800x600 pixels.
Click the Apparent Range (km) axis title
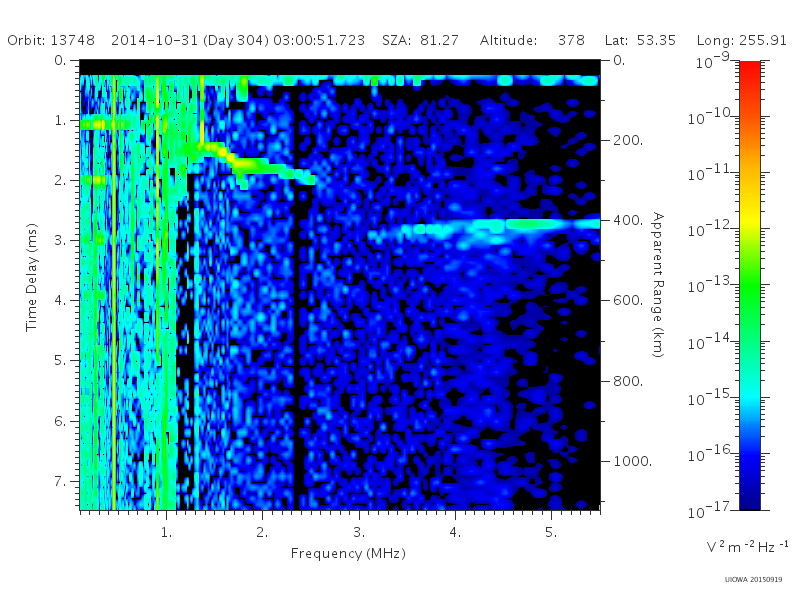coord(658,285)
